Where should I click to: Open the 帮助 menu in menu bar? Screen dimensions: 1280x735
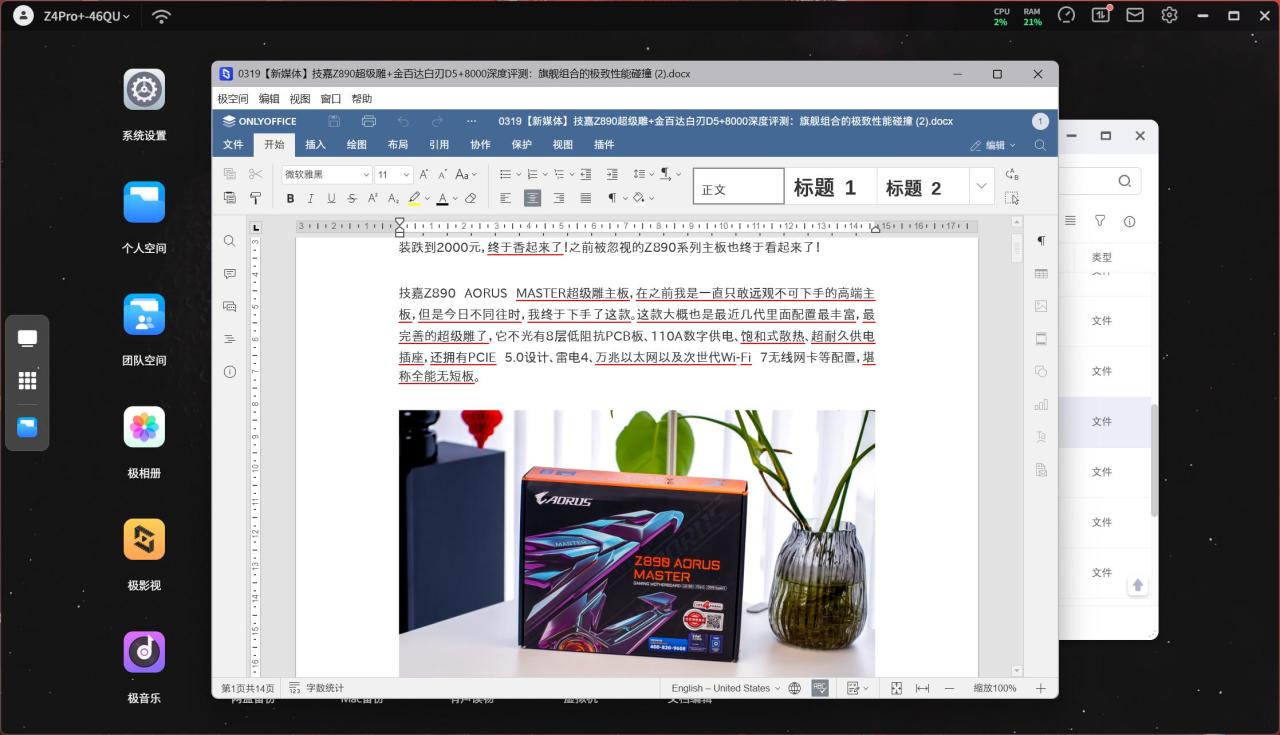coord(362,99)
